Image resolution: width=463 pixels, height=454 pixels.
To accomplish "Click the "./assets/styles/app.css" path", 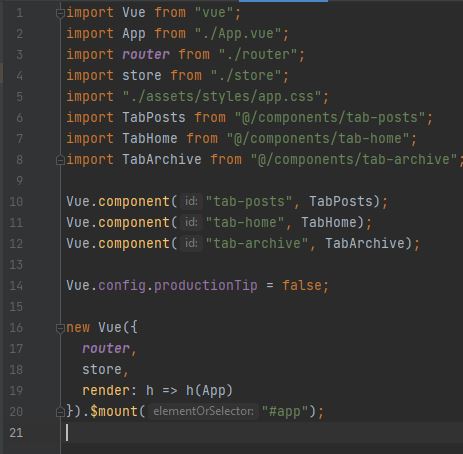I will [222, 97].
